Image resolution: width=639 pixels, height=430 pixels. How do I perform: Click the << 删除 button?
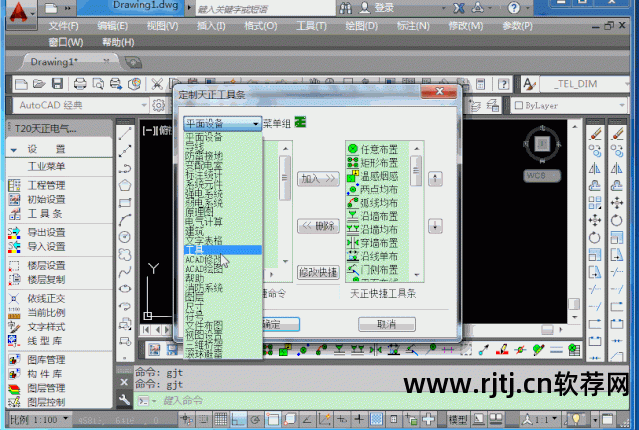click(x=318, y=226)
